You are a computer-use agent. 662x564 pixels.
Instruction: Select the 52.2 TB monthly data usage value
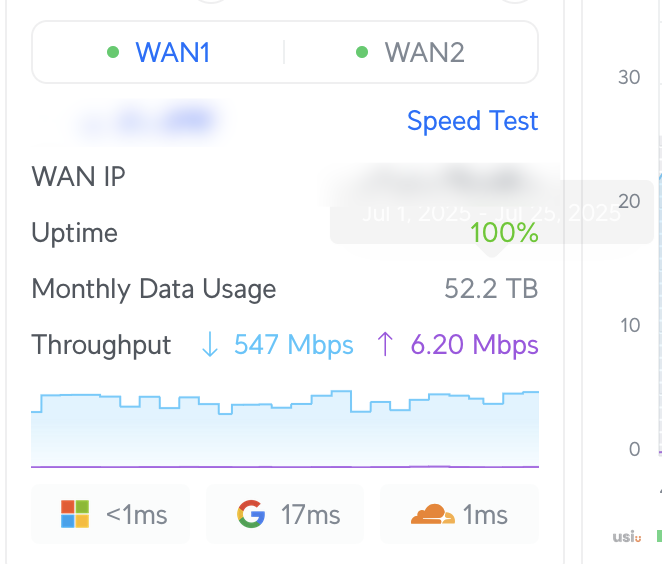(x=491, y=290)
